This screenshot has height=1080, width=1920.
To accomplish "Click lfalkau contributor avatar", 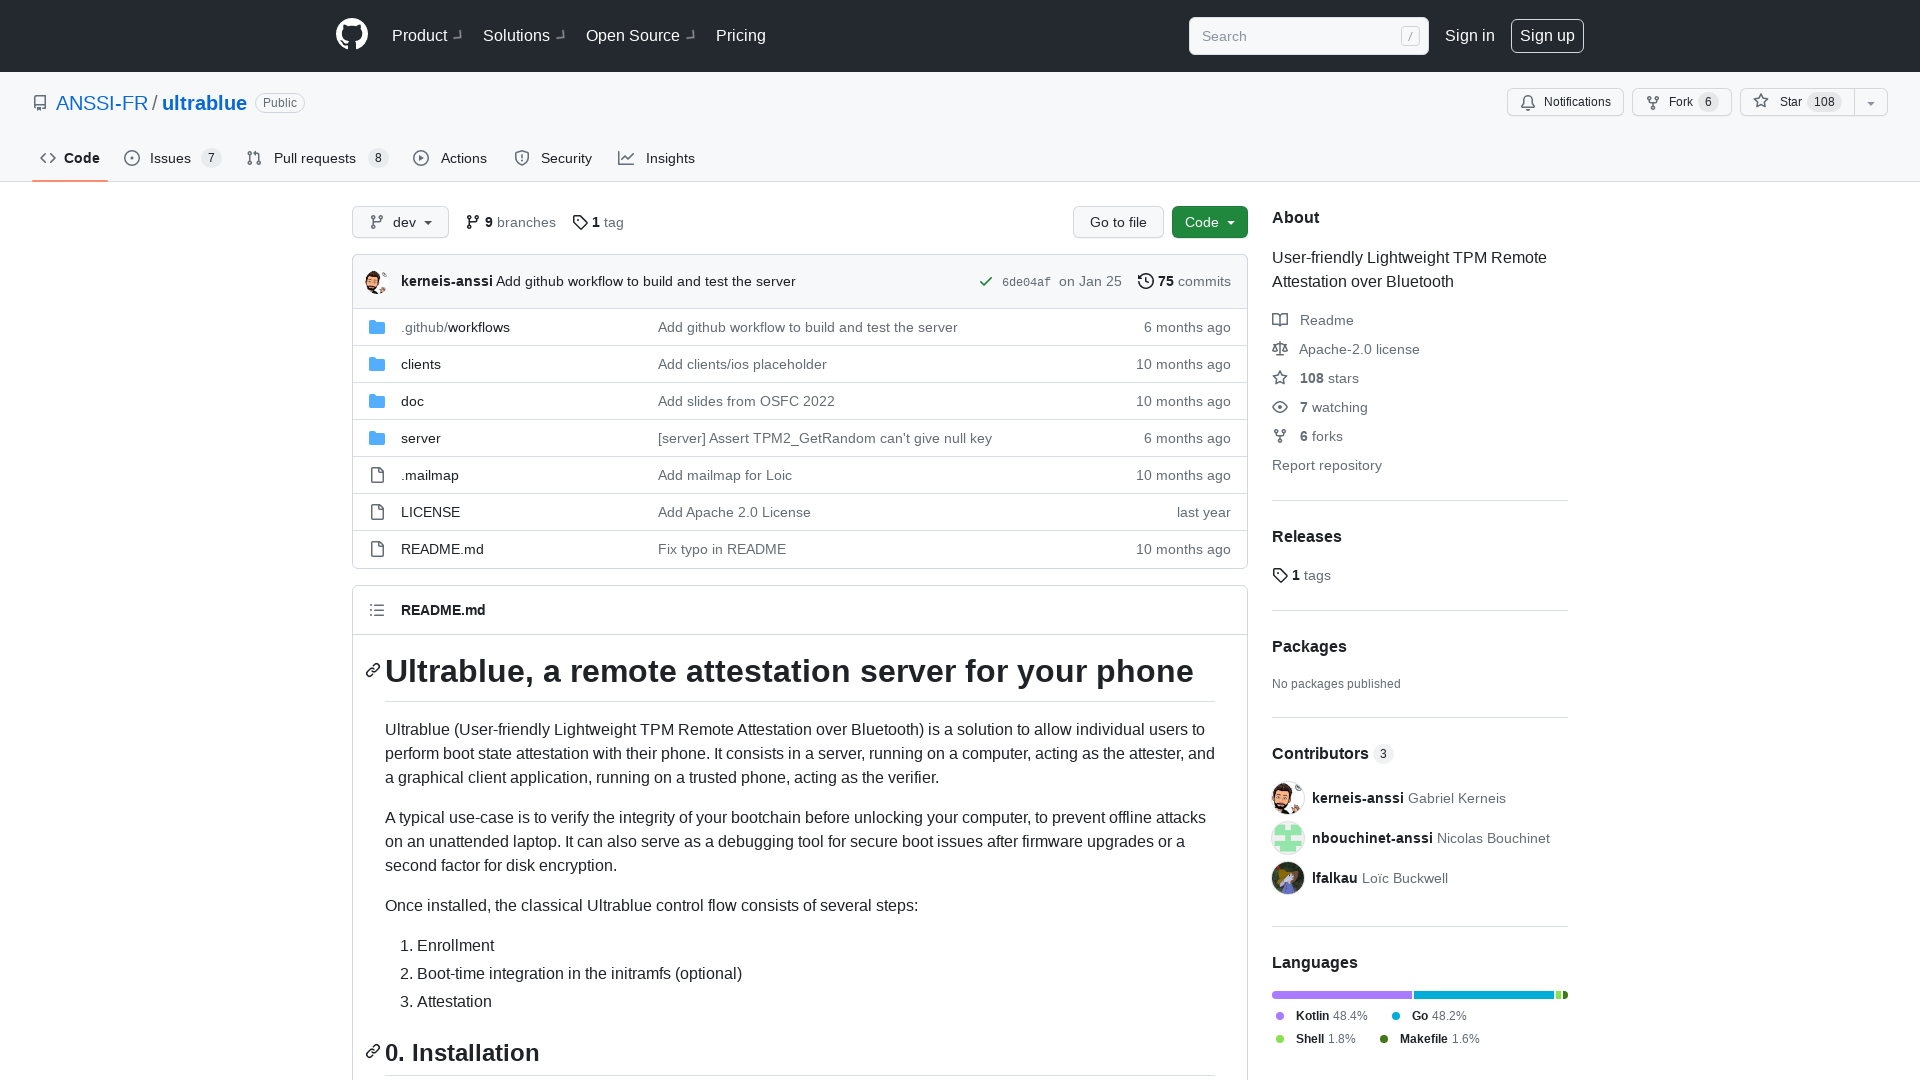I will (x=1288, y=878).
